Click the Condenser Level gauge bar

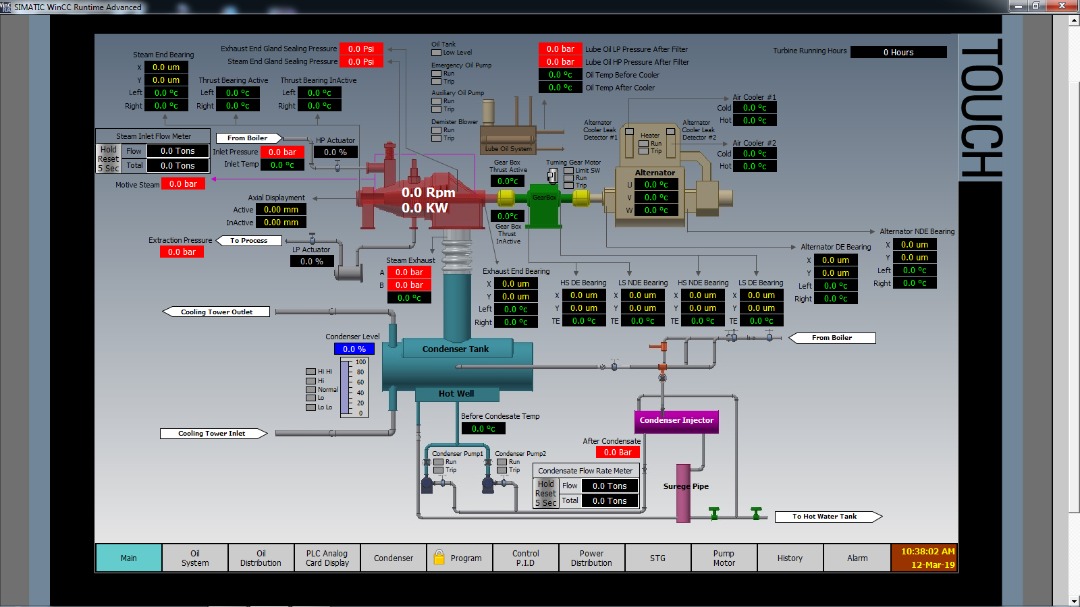coord(347,388)
